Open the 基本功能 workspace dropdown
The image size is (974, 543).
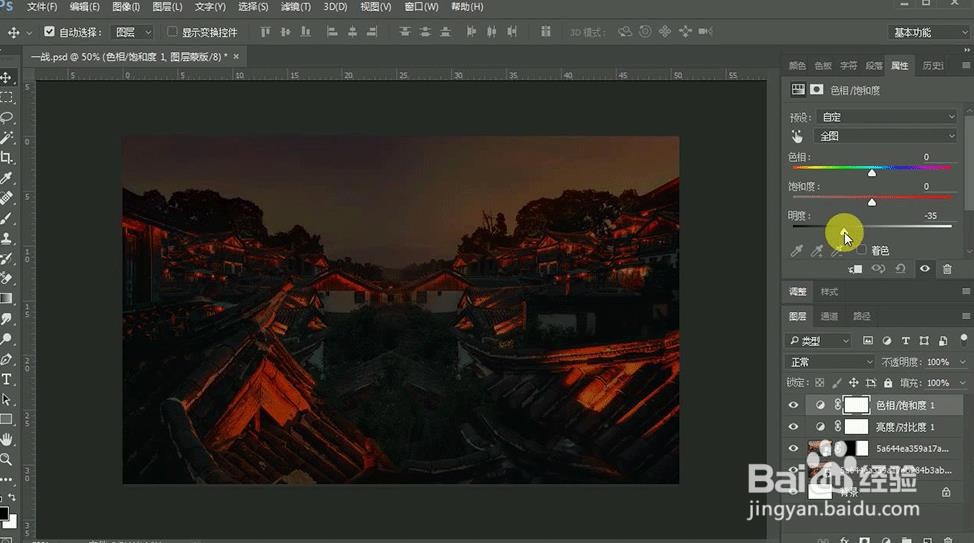click(x=929, y=32)
